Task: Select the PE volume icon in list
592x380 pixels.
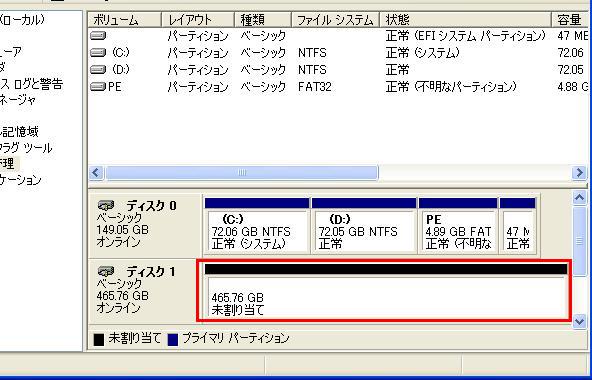Action: point(98,87)
